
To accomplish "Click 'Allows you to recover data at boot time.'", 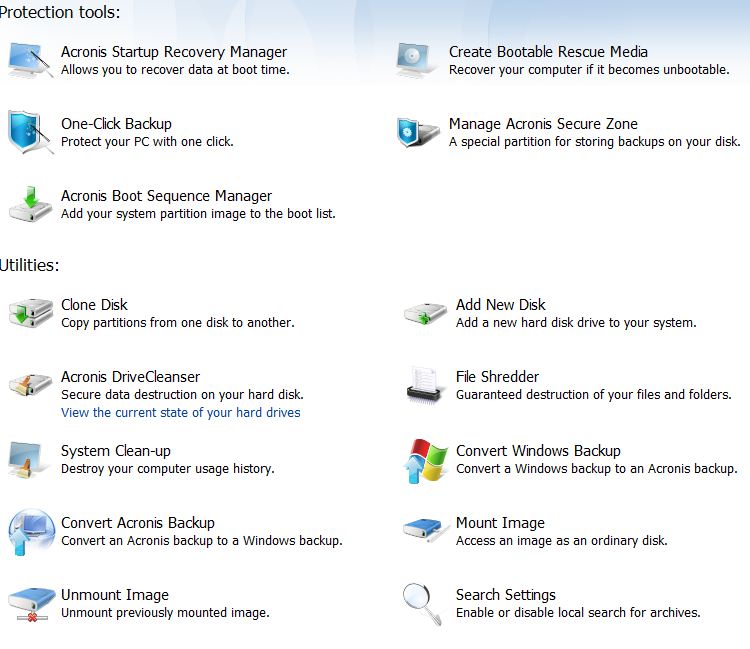I will pos(175,70).
